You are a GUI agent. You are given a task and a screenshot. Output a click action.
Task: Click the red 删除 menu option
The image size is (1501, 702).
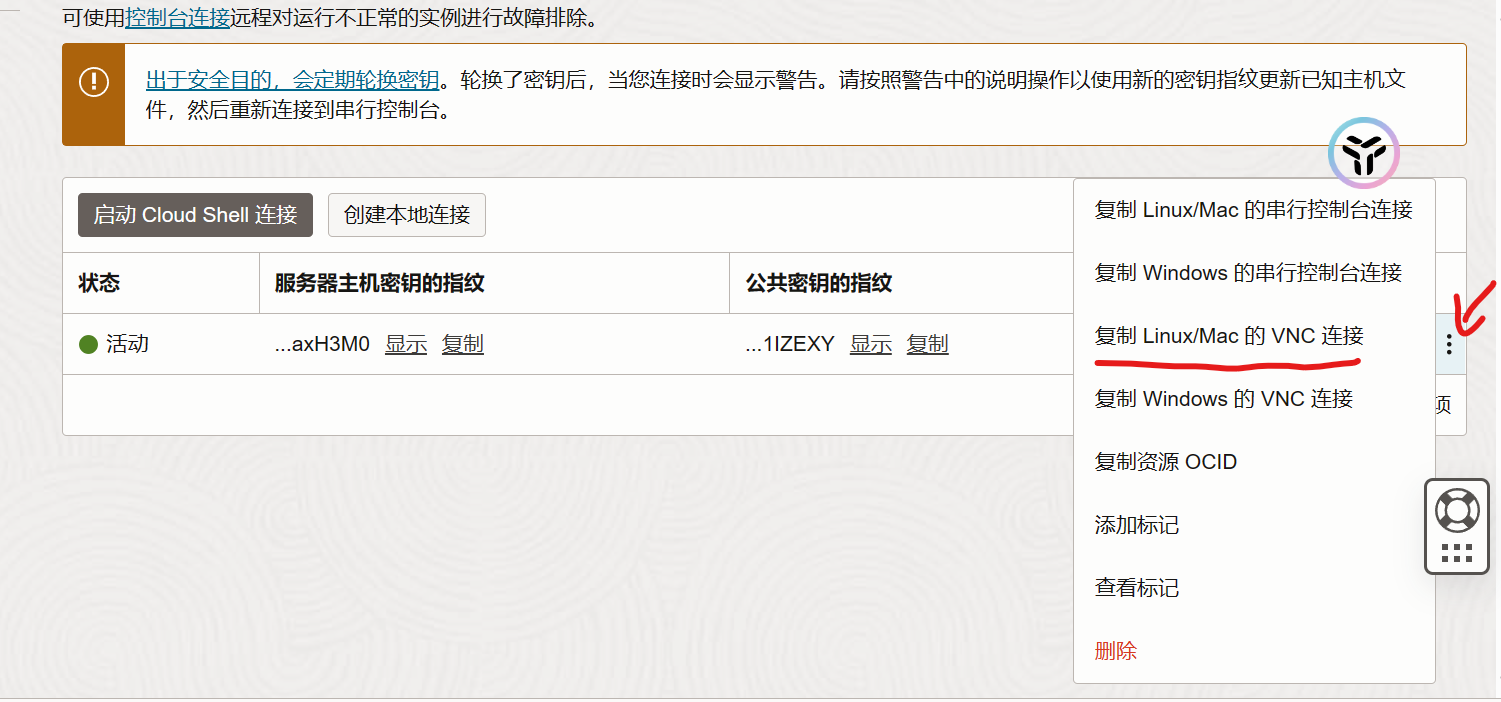click(x=1116, y=651)
